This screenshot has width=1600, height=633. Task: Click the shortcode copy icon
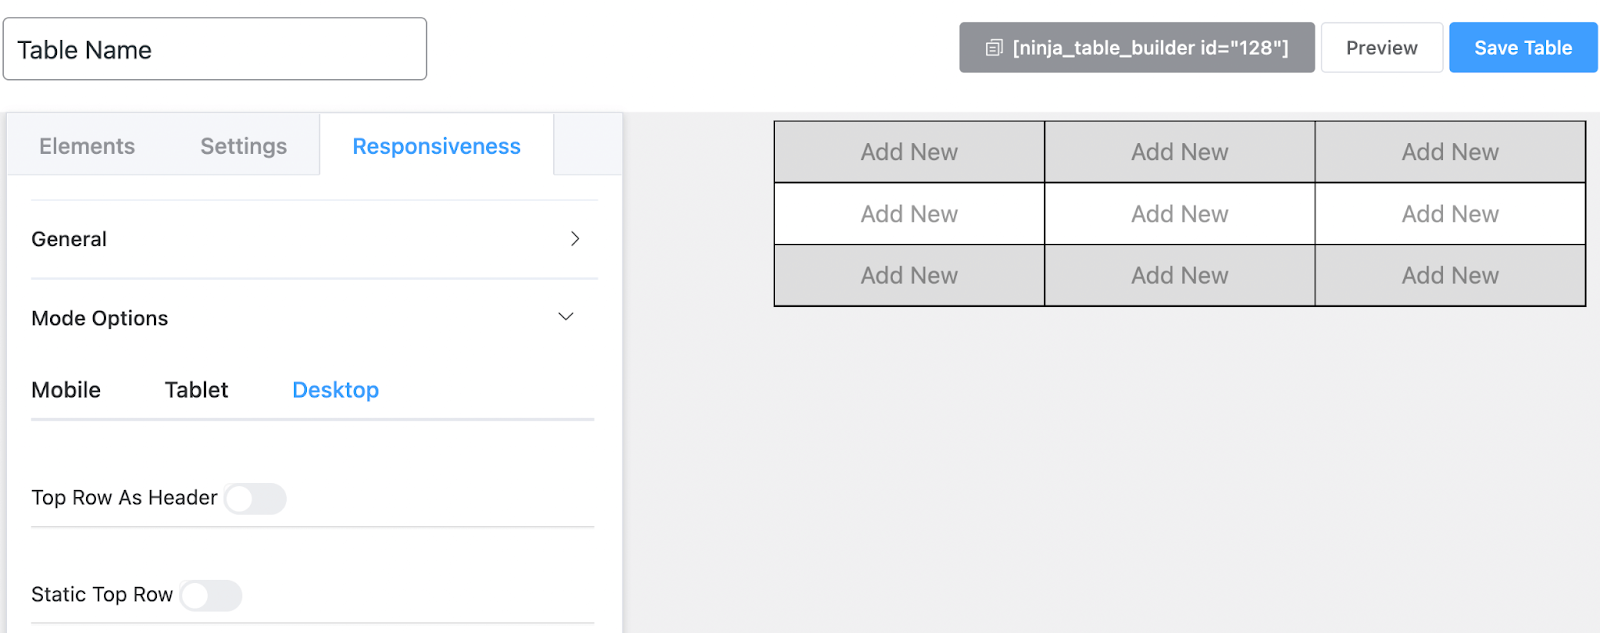994,48
